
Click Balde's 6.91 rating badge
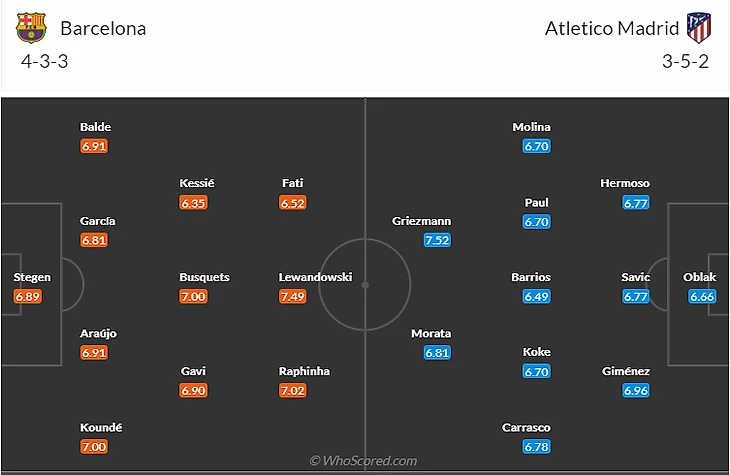95,146
